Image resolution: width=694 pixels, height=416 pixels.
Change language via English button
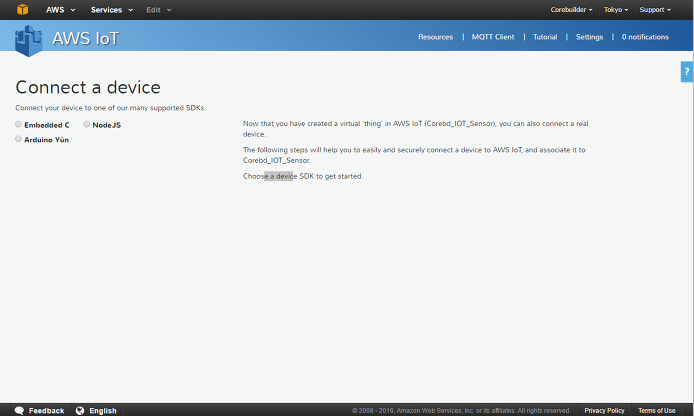[96, 411]
